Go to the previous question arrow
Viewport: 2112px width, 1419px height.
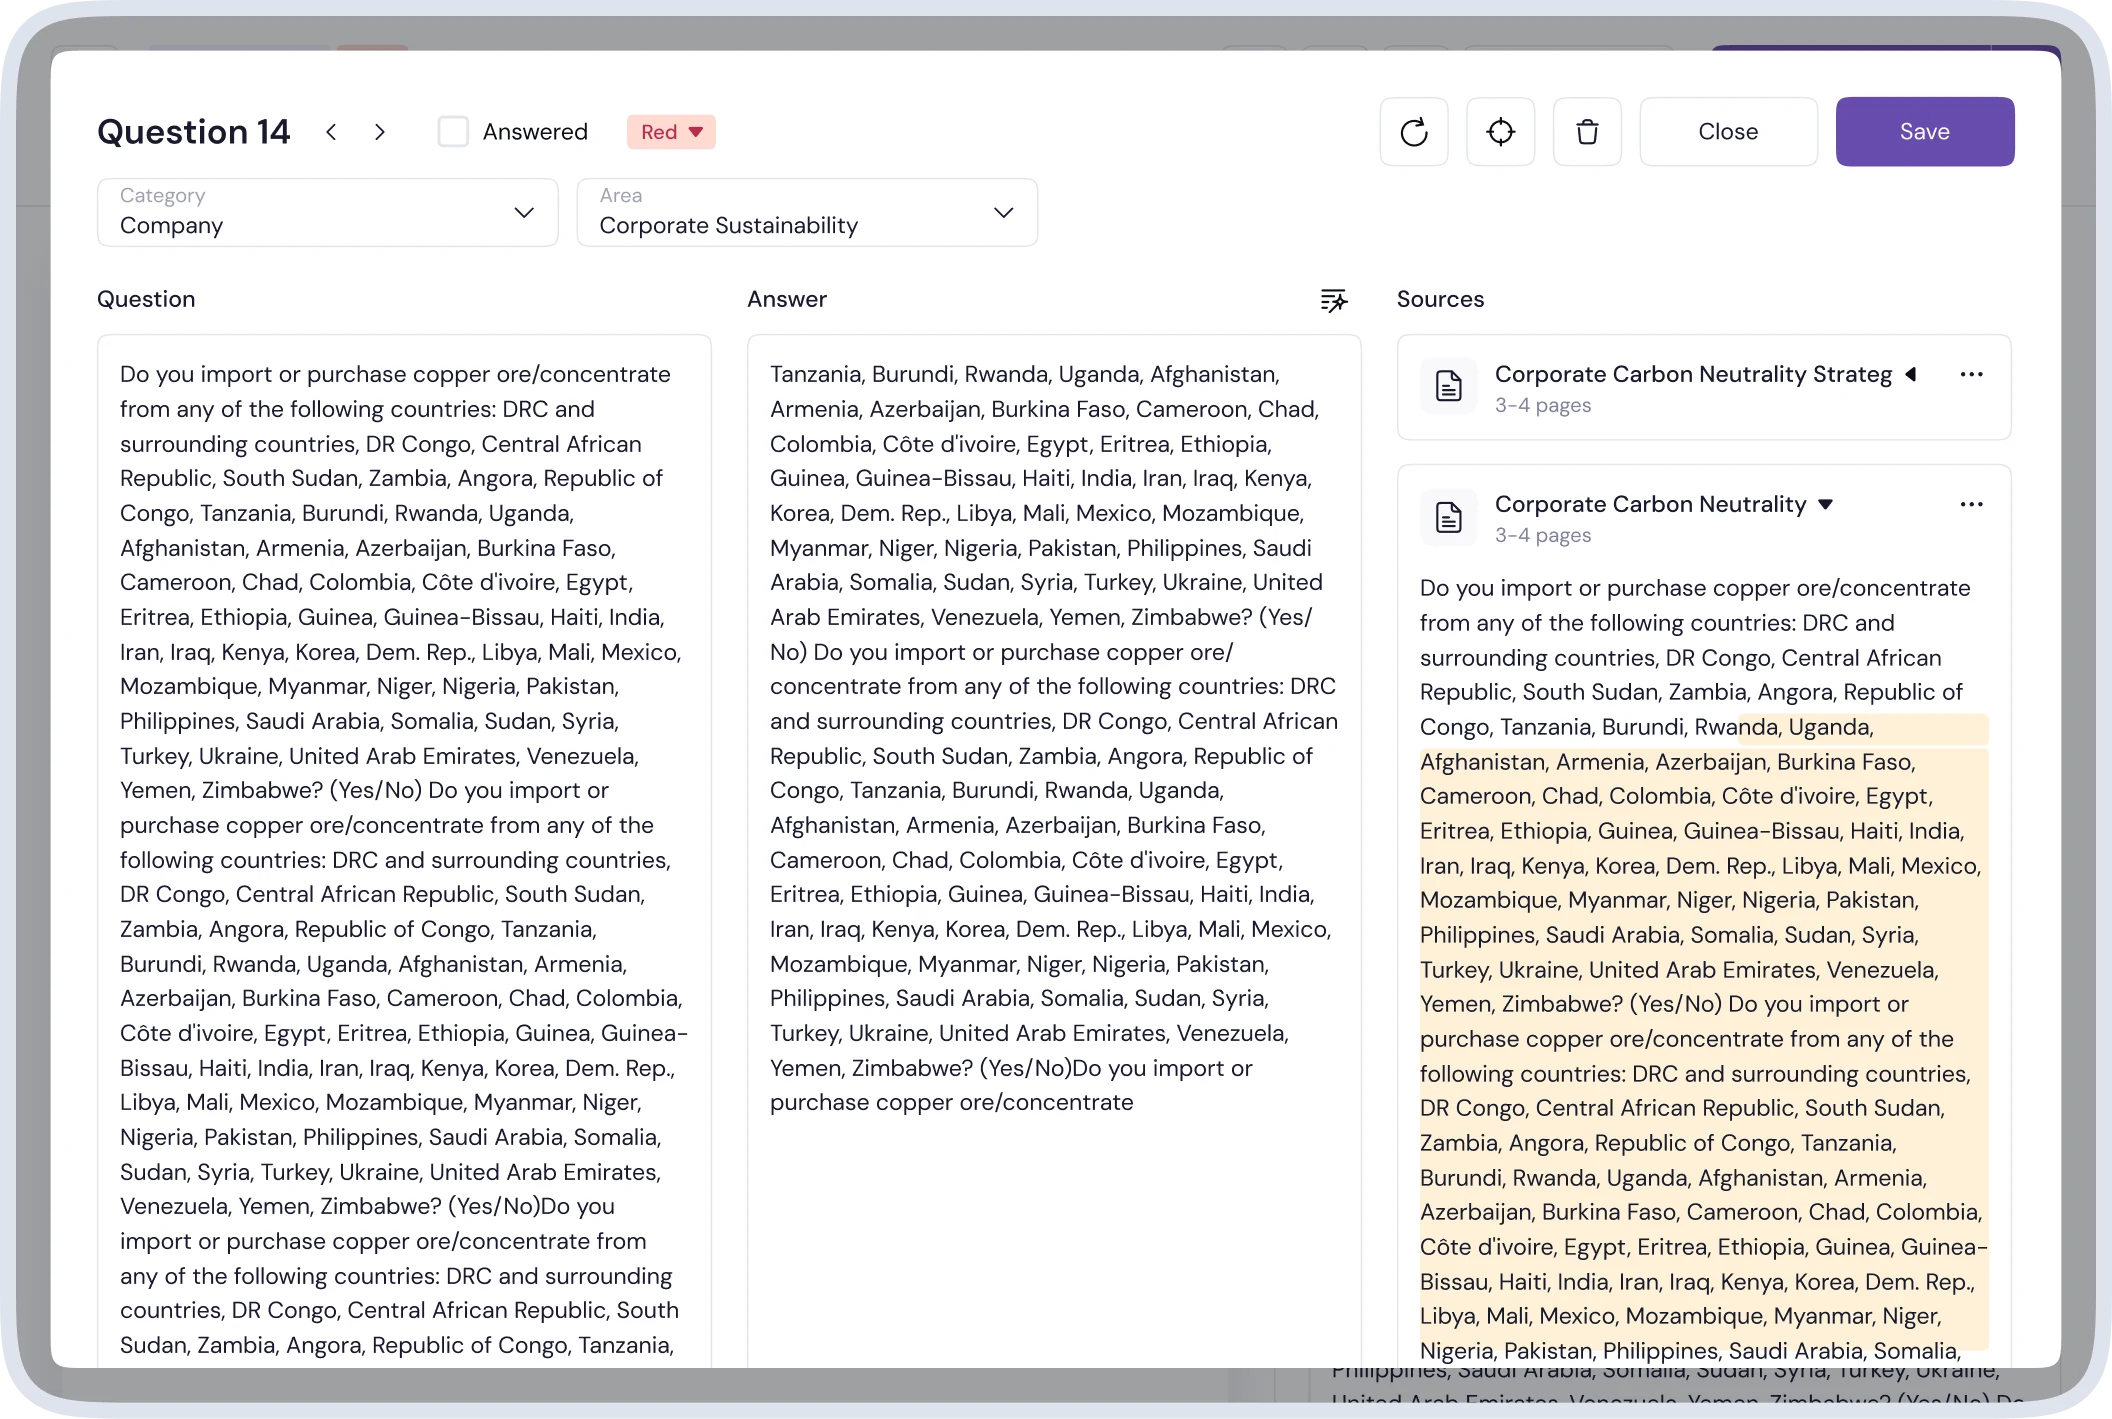pyautogui.click(x=331, y=132)
